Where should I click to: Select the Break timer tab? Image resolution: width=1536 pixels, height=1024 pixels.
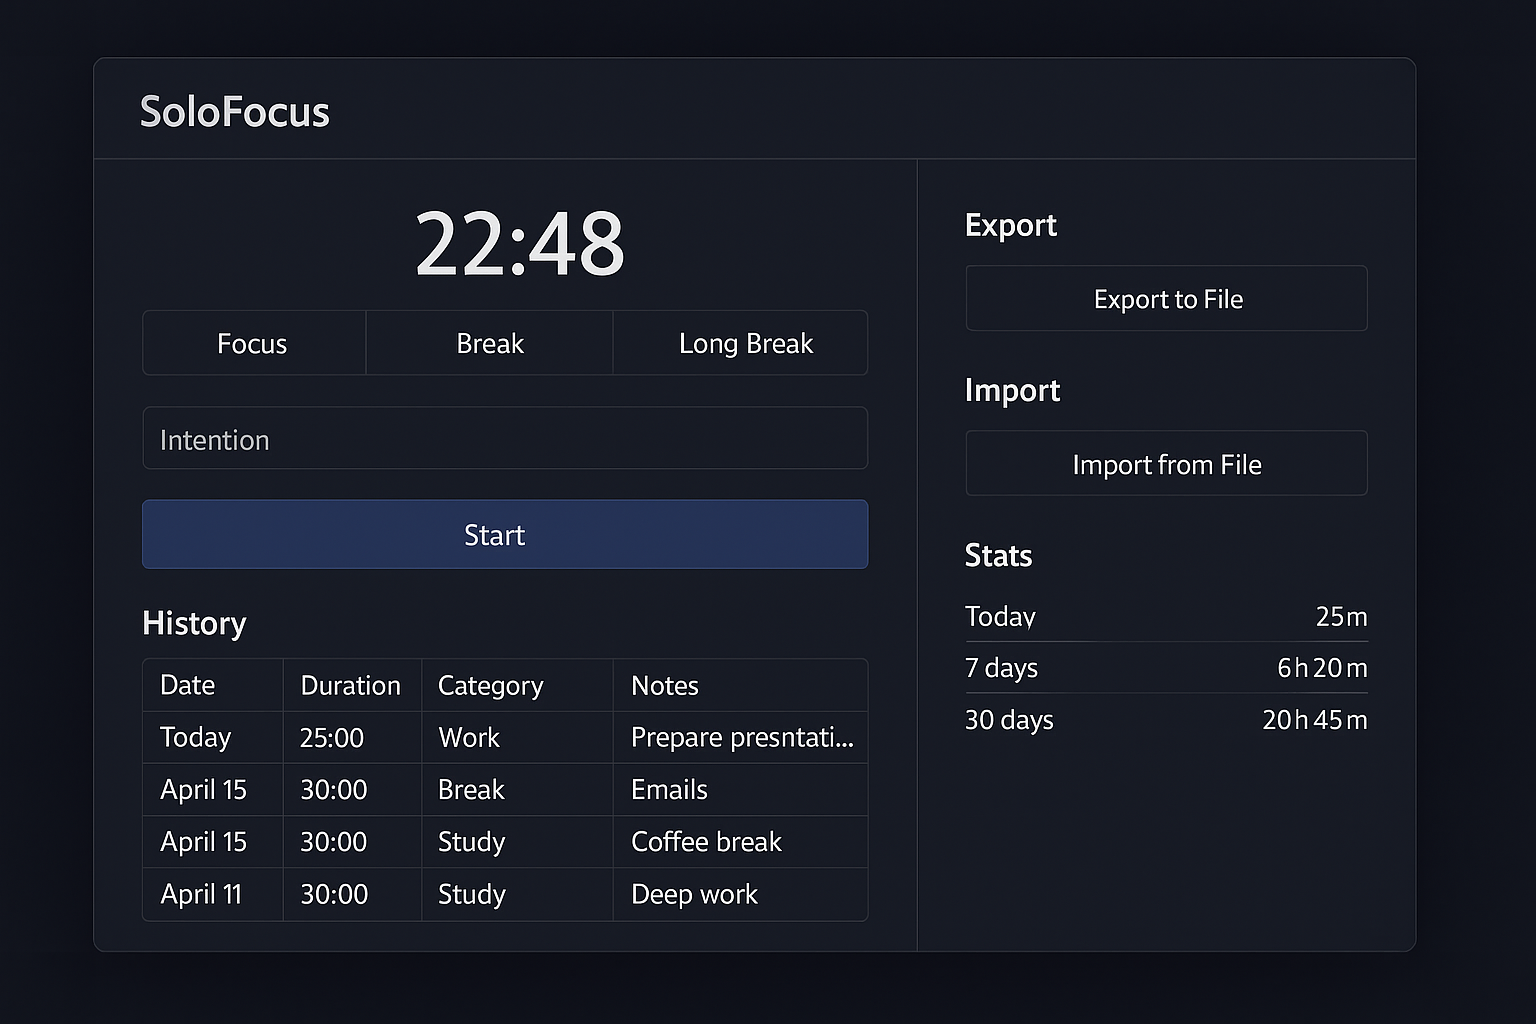click(489, 344)
